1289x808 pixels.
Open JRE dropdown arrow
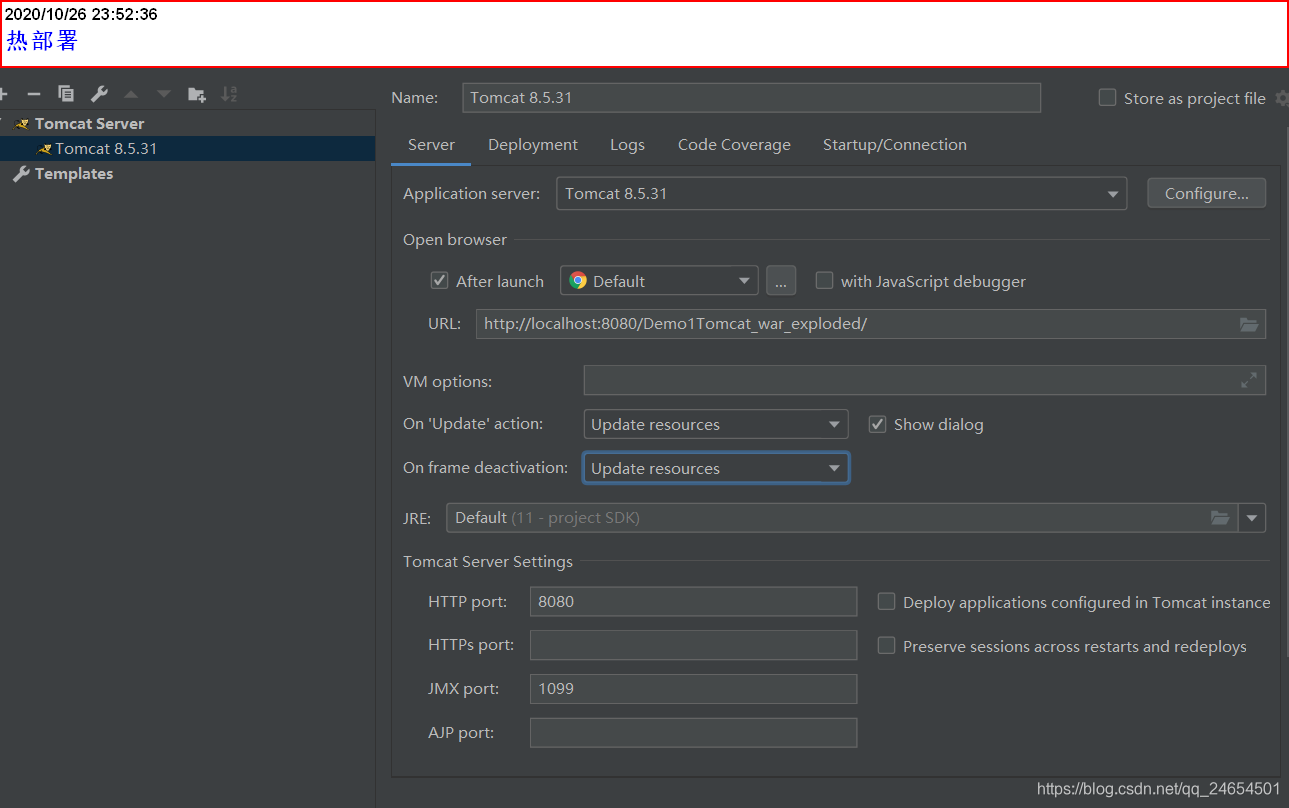[x=1252, y=518]
